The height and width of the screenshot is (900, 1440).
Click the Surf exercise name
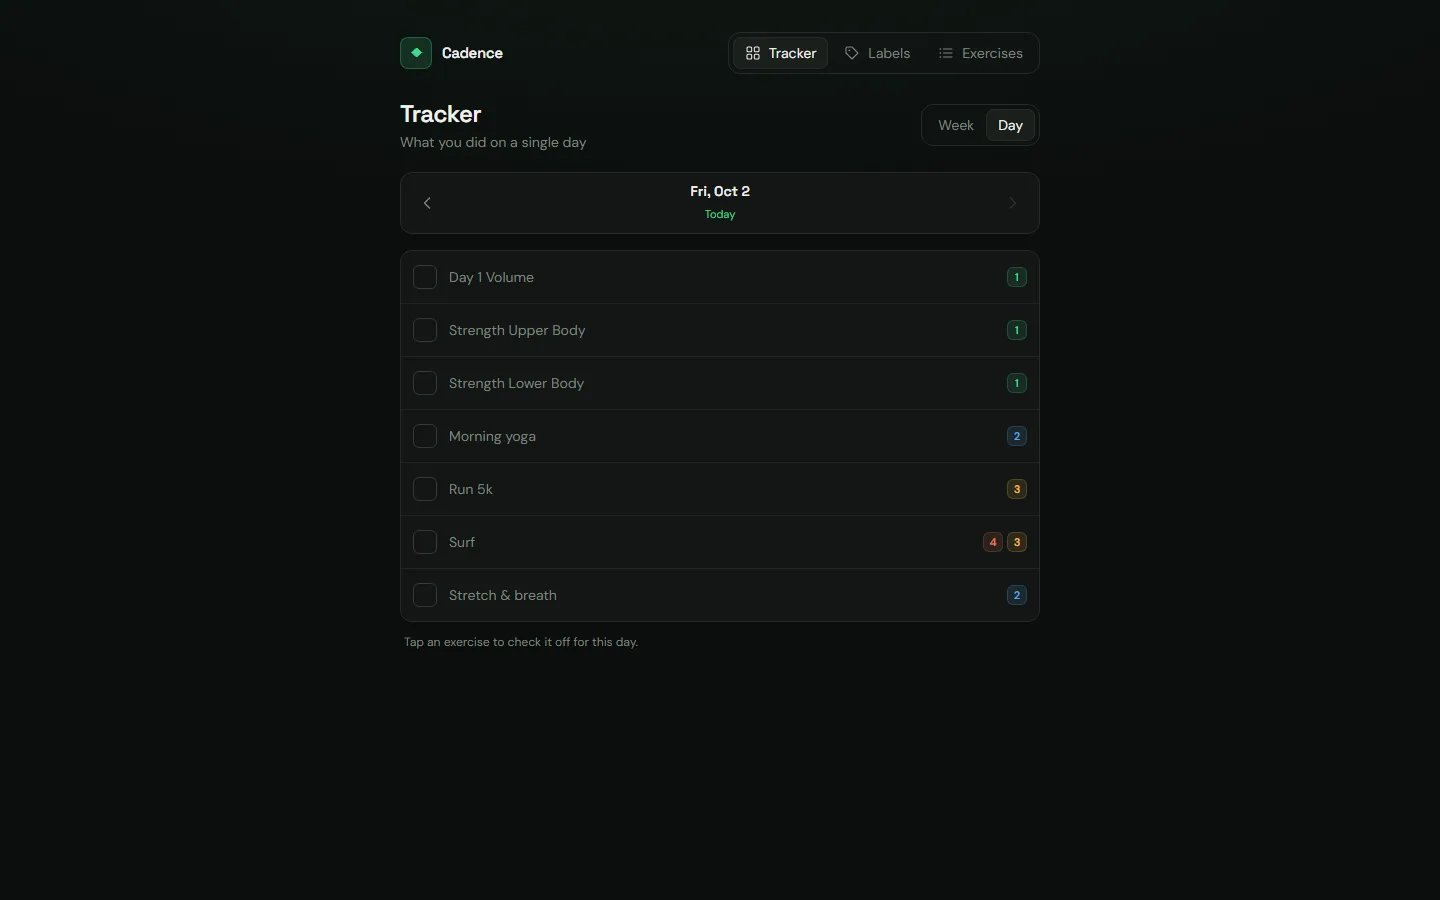pos(462,542)
